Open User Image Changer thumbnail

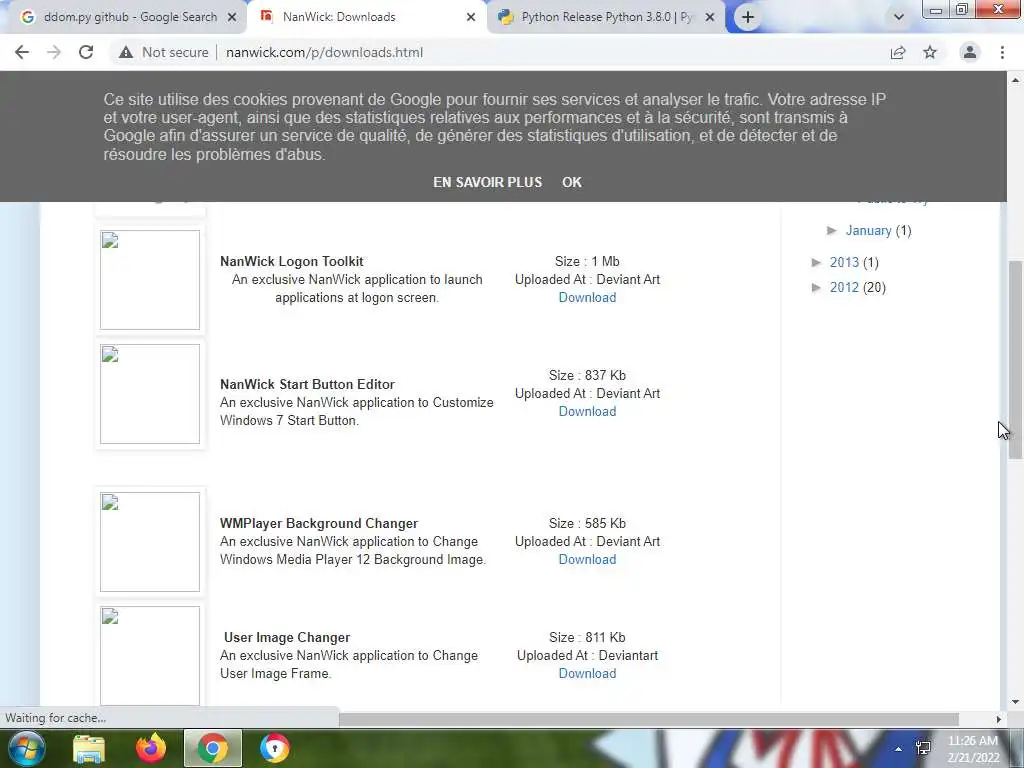pyautogui.click(x=150, y=656)
